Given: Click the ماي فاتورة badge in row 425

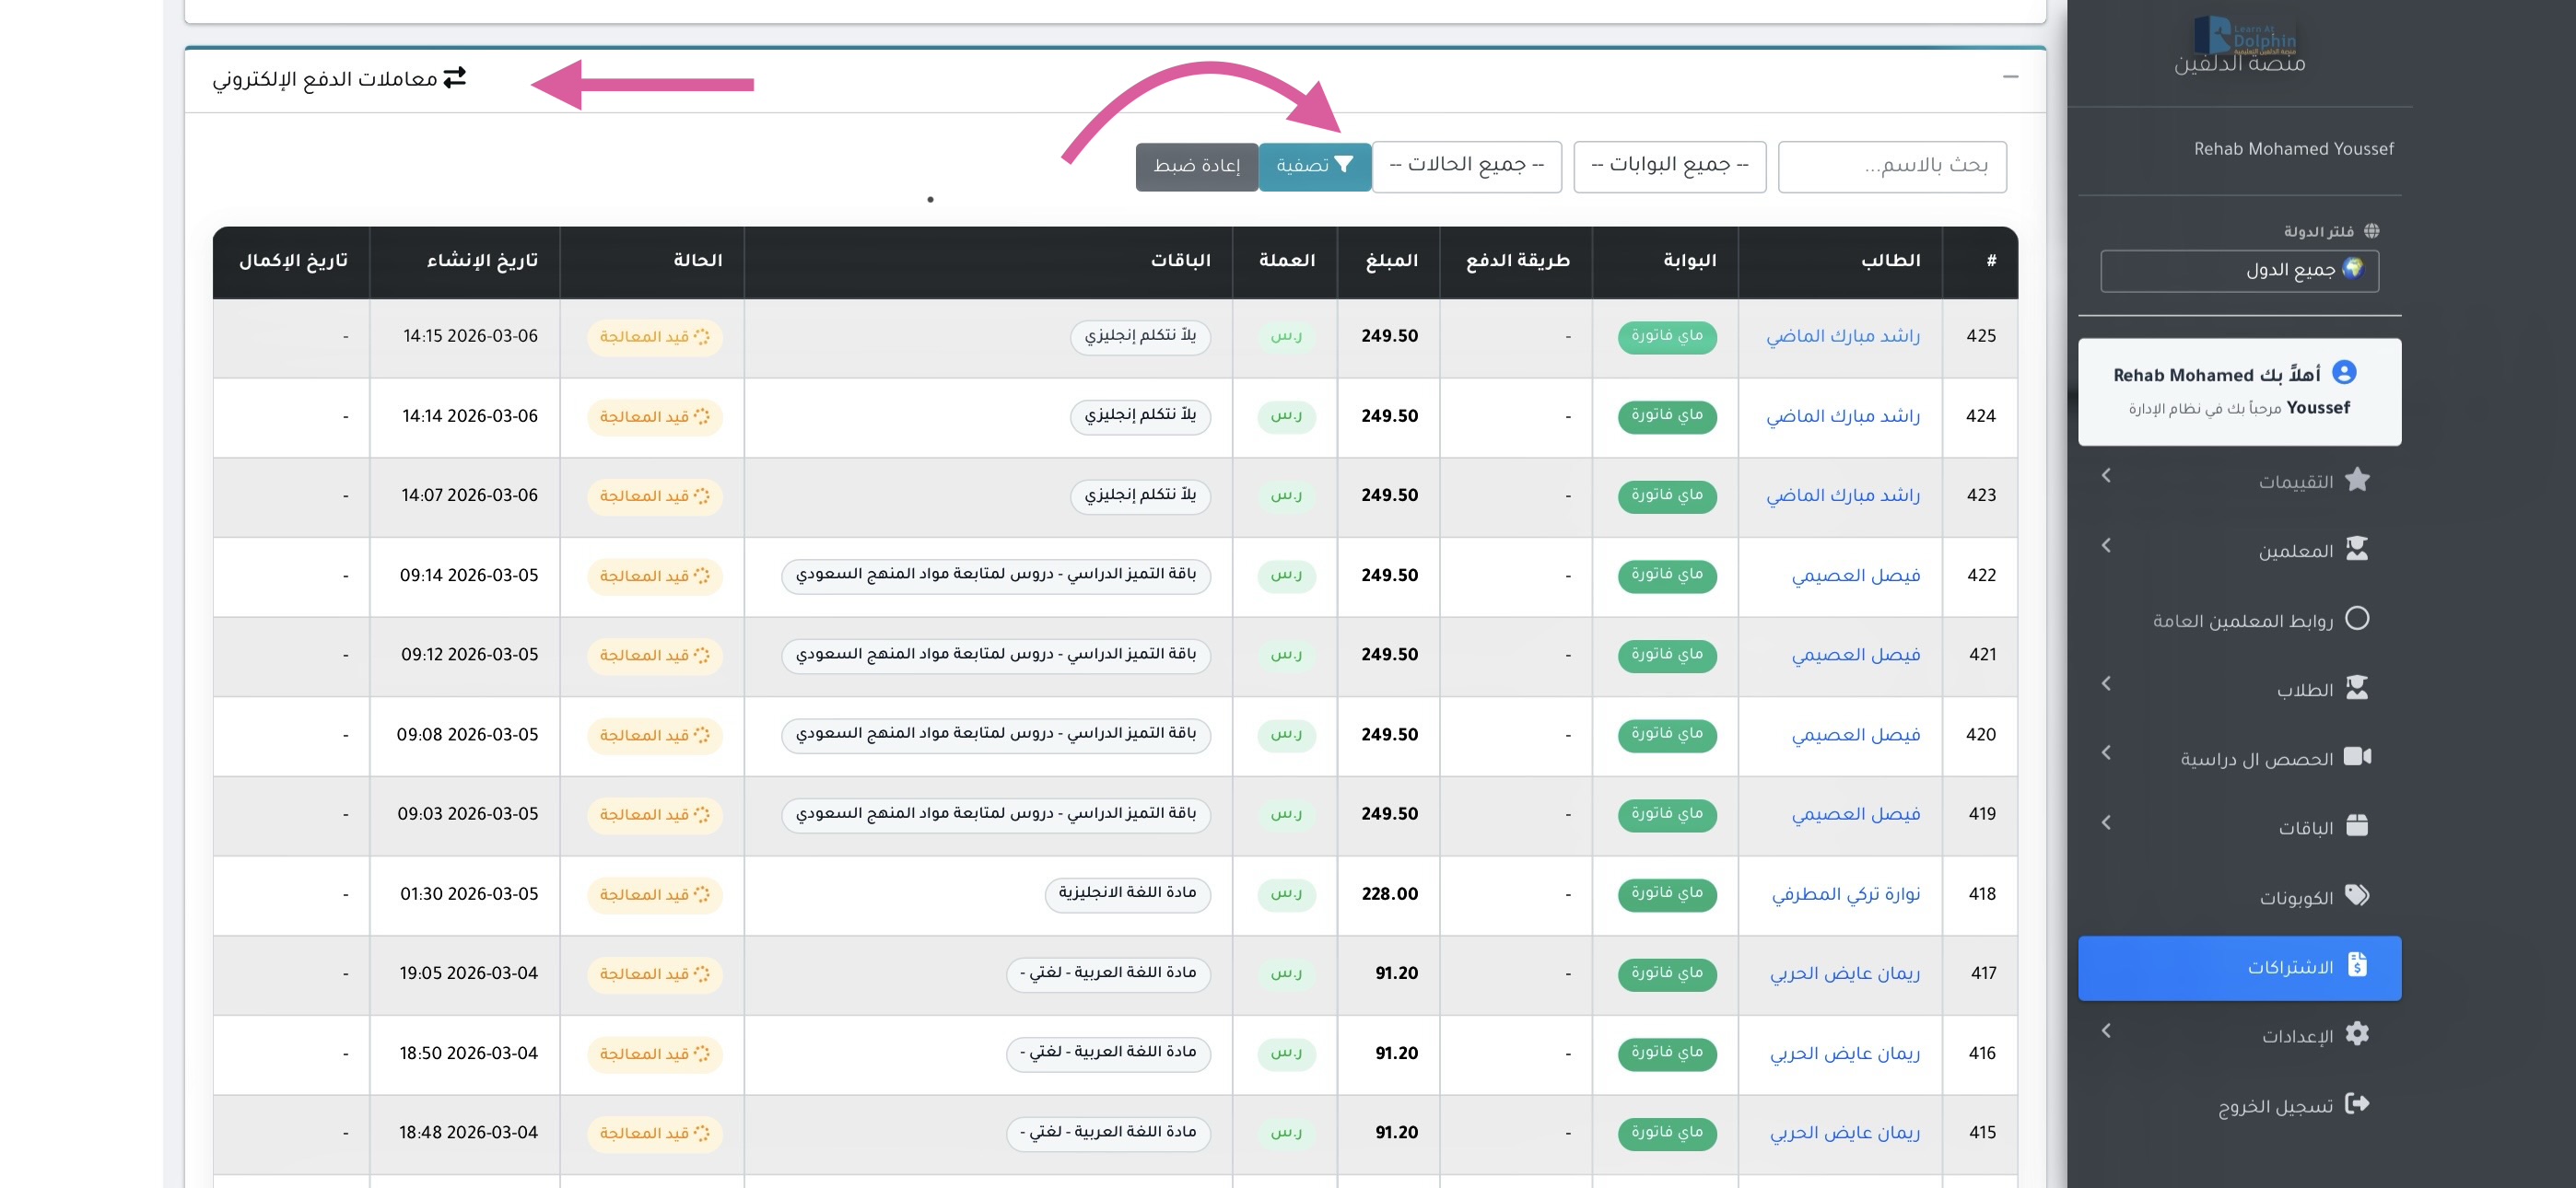Looking at the screenshot, I should click(1666, 337).
